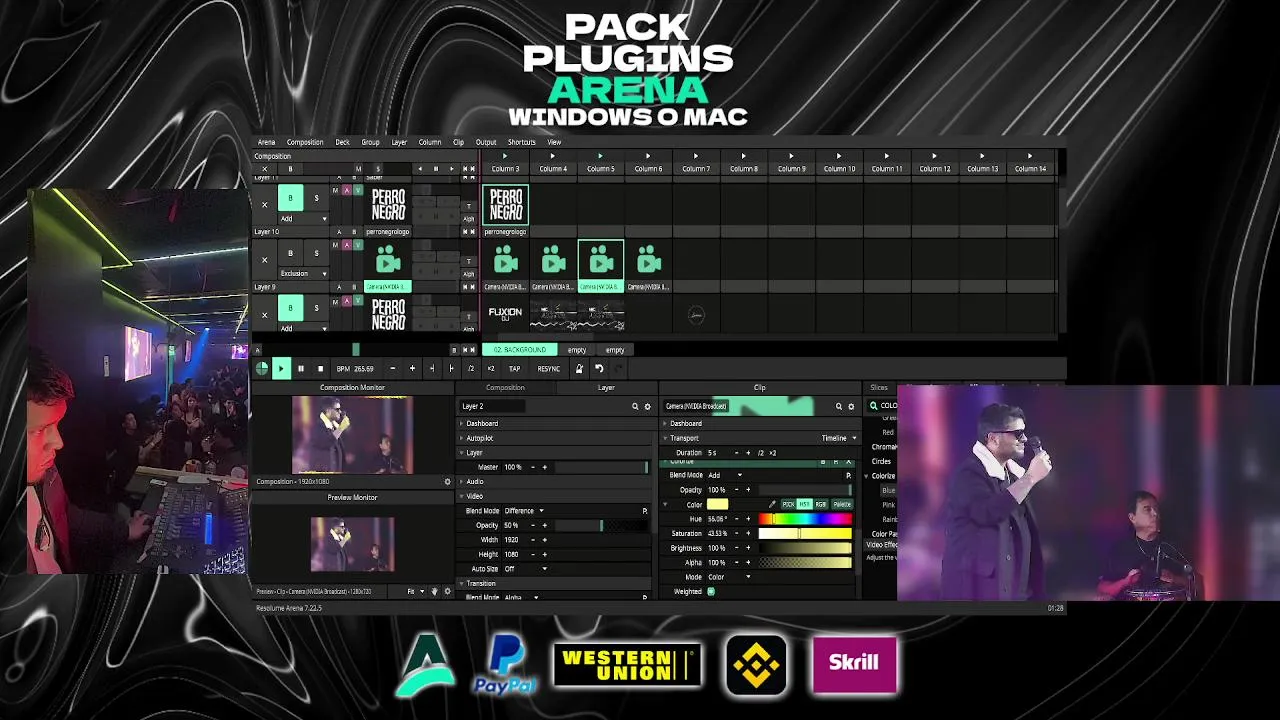
Task: Click the TAP tempo button
Action: point(514,369)
